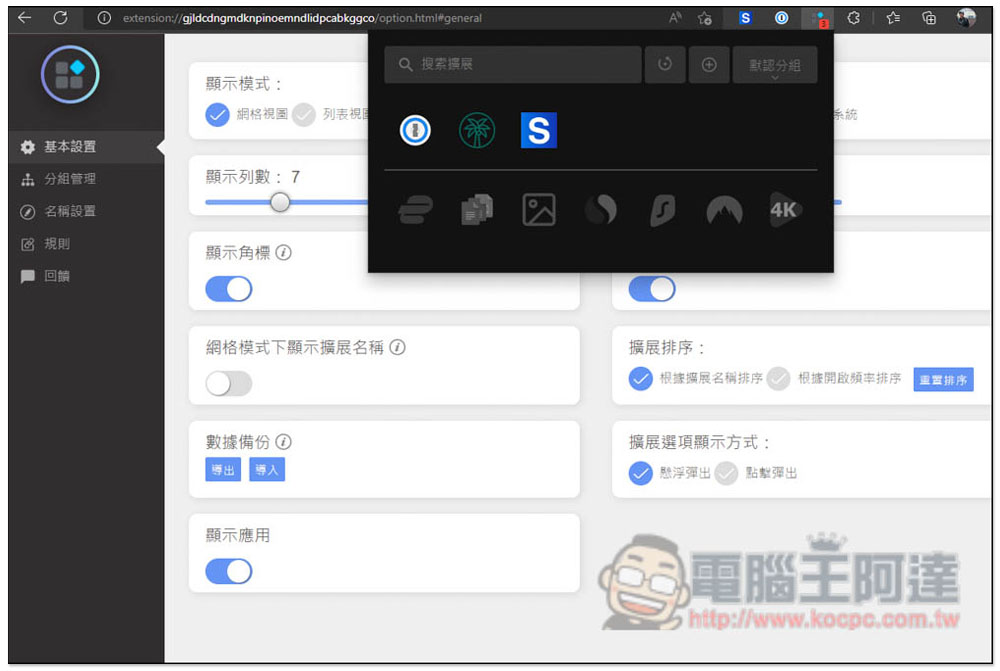Click the 導出 backup button
This screenshot has width=1000, height=671.
click(x=223, y=470)
